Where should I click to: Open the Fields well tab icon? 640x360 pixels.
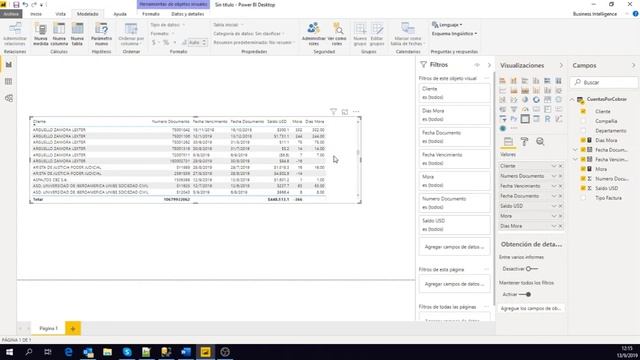508,142
